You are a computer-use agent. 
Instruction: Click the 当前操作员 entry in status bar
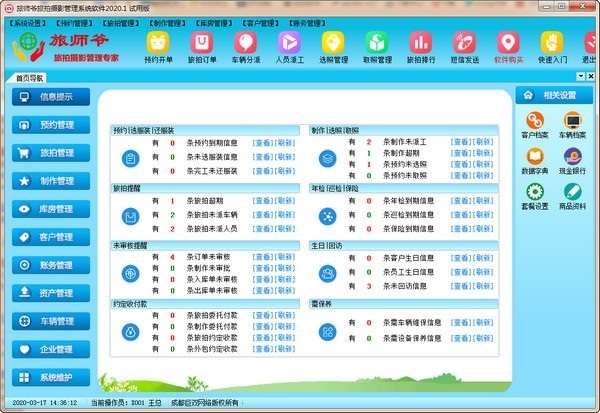pos(126,403)
